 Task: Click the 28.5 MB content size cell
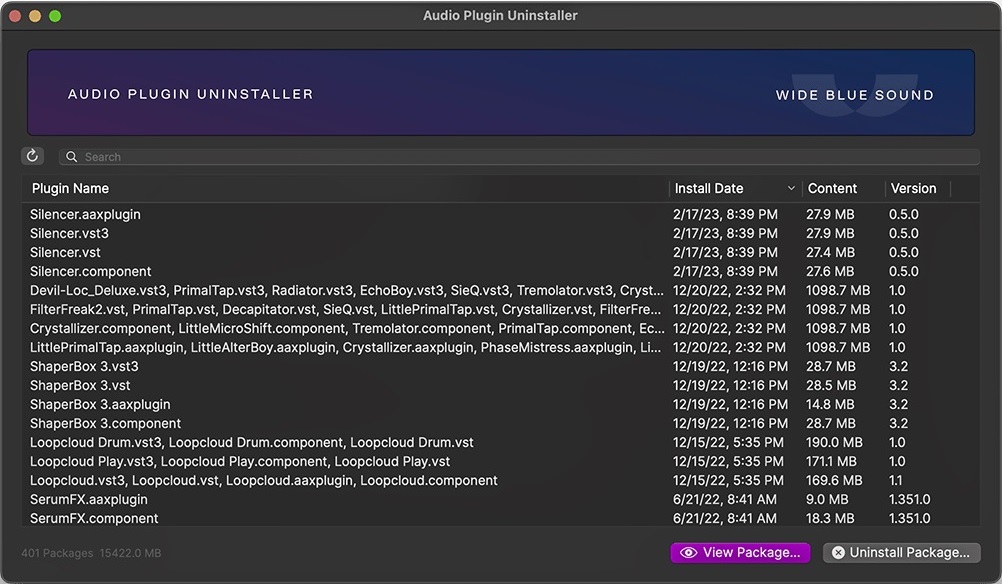point(831,385)
